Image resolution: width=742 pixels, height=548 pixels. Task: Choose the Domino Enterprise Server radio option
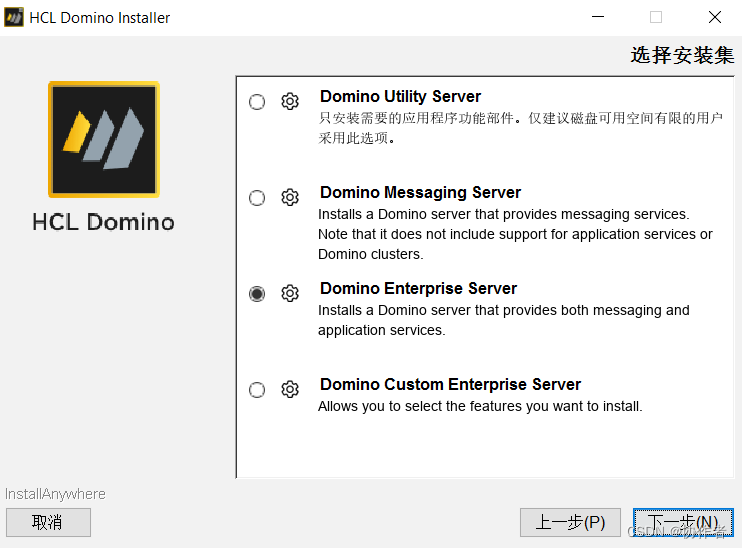257,294
